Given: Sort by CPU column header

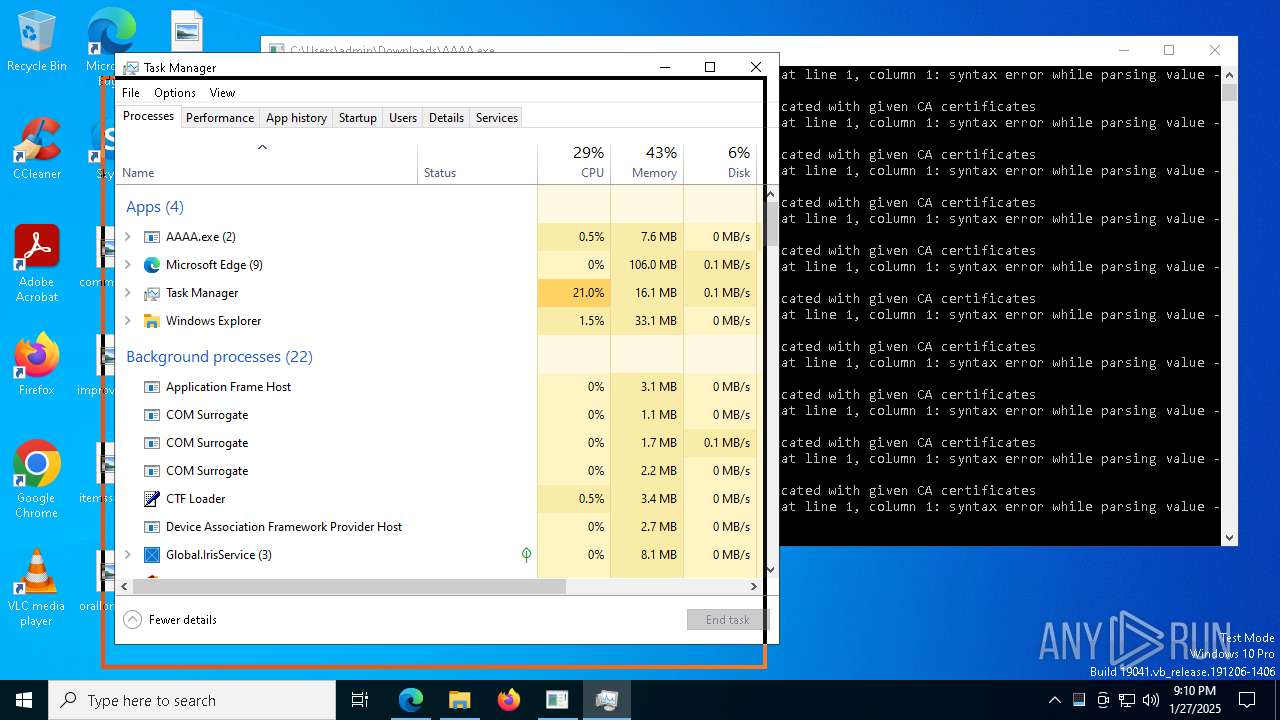Looking at the screenshot, I should coord(574,164).
